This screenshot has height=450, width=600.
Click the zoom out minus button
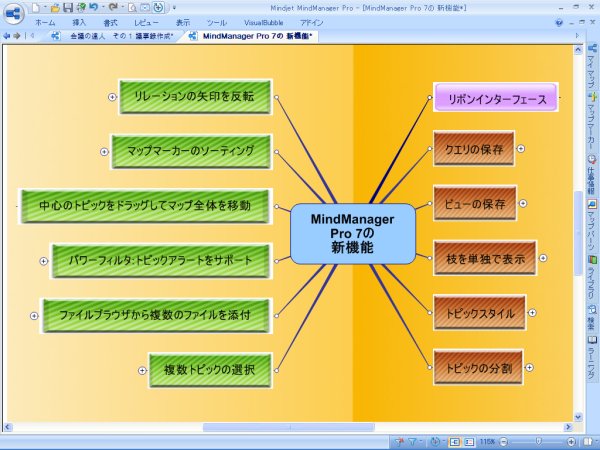click(x=504, y=442)
